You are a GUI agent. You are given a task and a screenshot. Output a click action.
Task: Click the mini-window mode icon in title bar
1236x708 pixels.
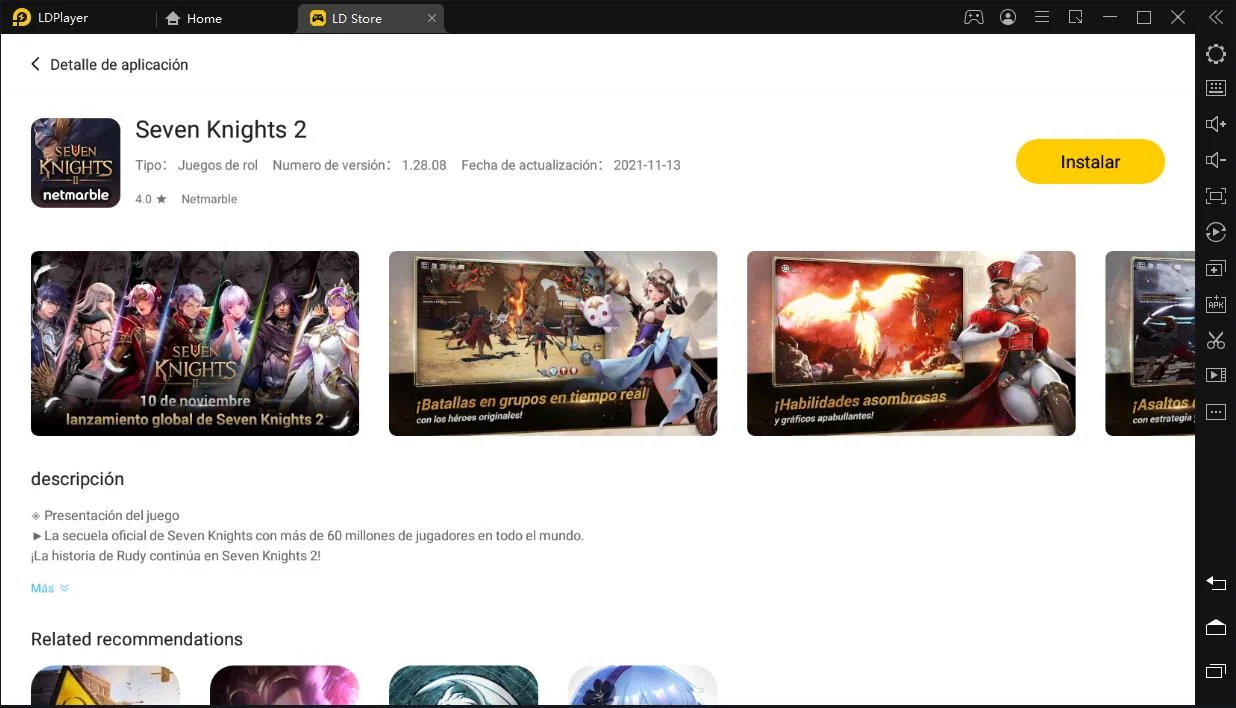(1076, 17)
